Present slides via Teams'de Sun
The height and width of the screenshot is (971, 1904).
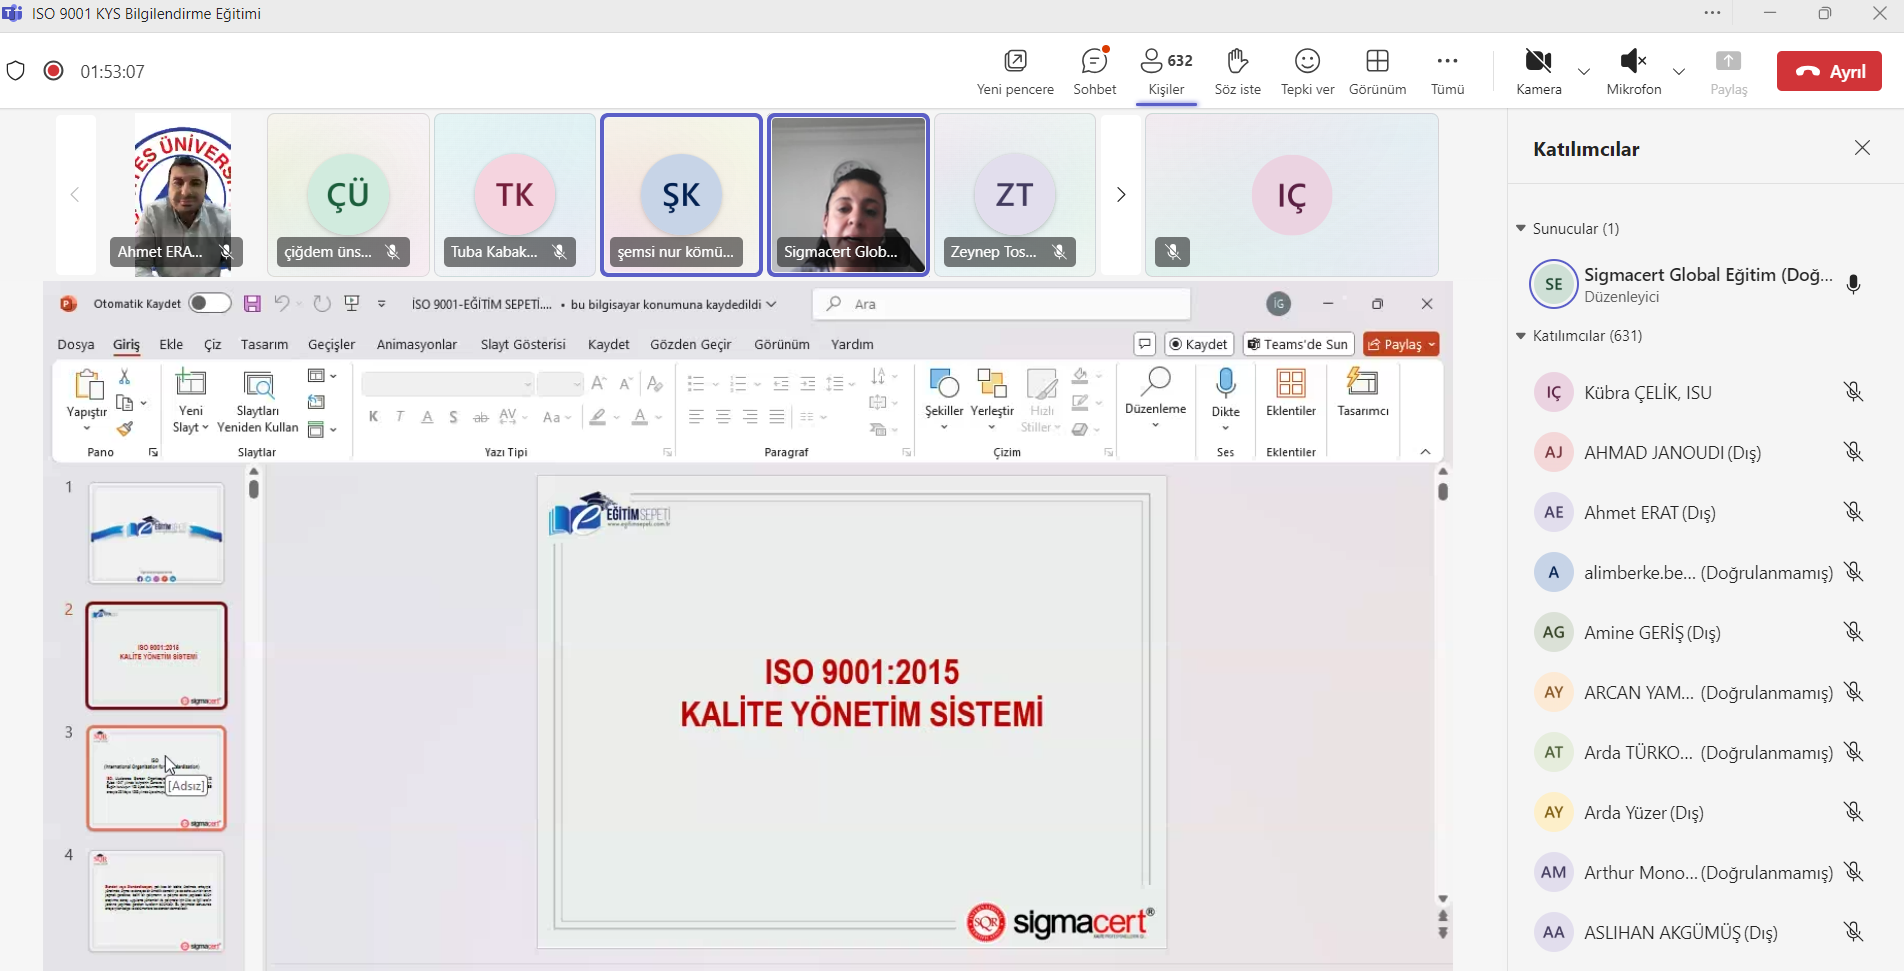[x=1297, y=343]
